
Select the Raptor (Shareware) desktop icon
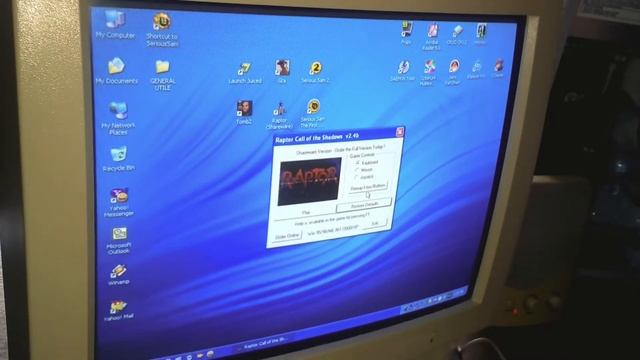[x=279, y=115]
